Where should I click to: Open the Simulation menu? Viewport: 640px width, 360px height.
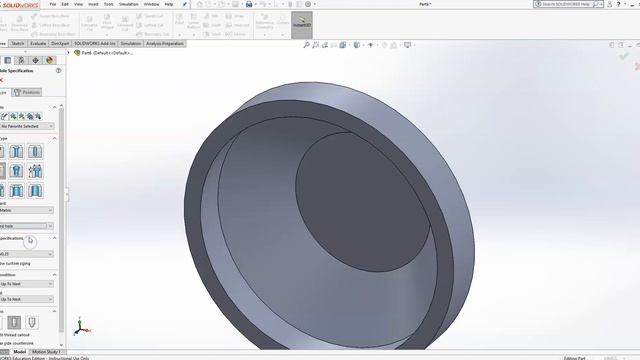129,4
